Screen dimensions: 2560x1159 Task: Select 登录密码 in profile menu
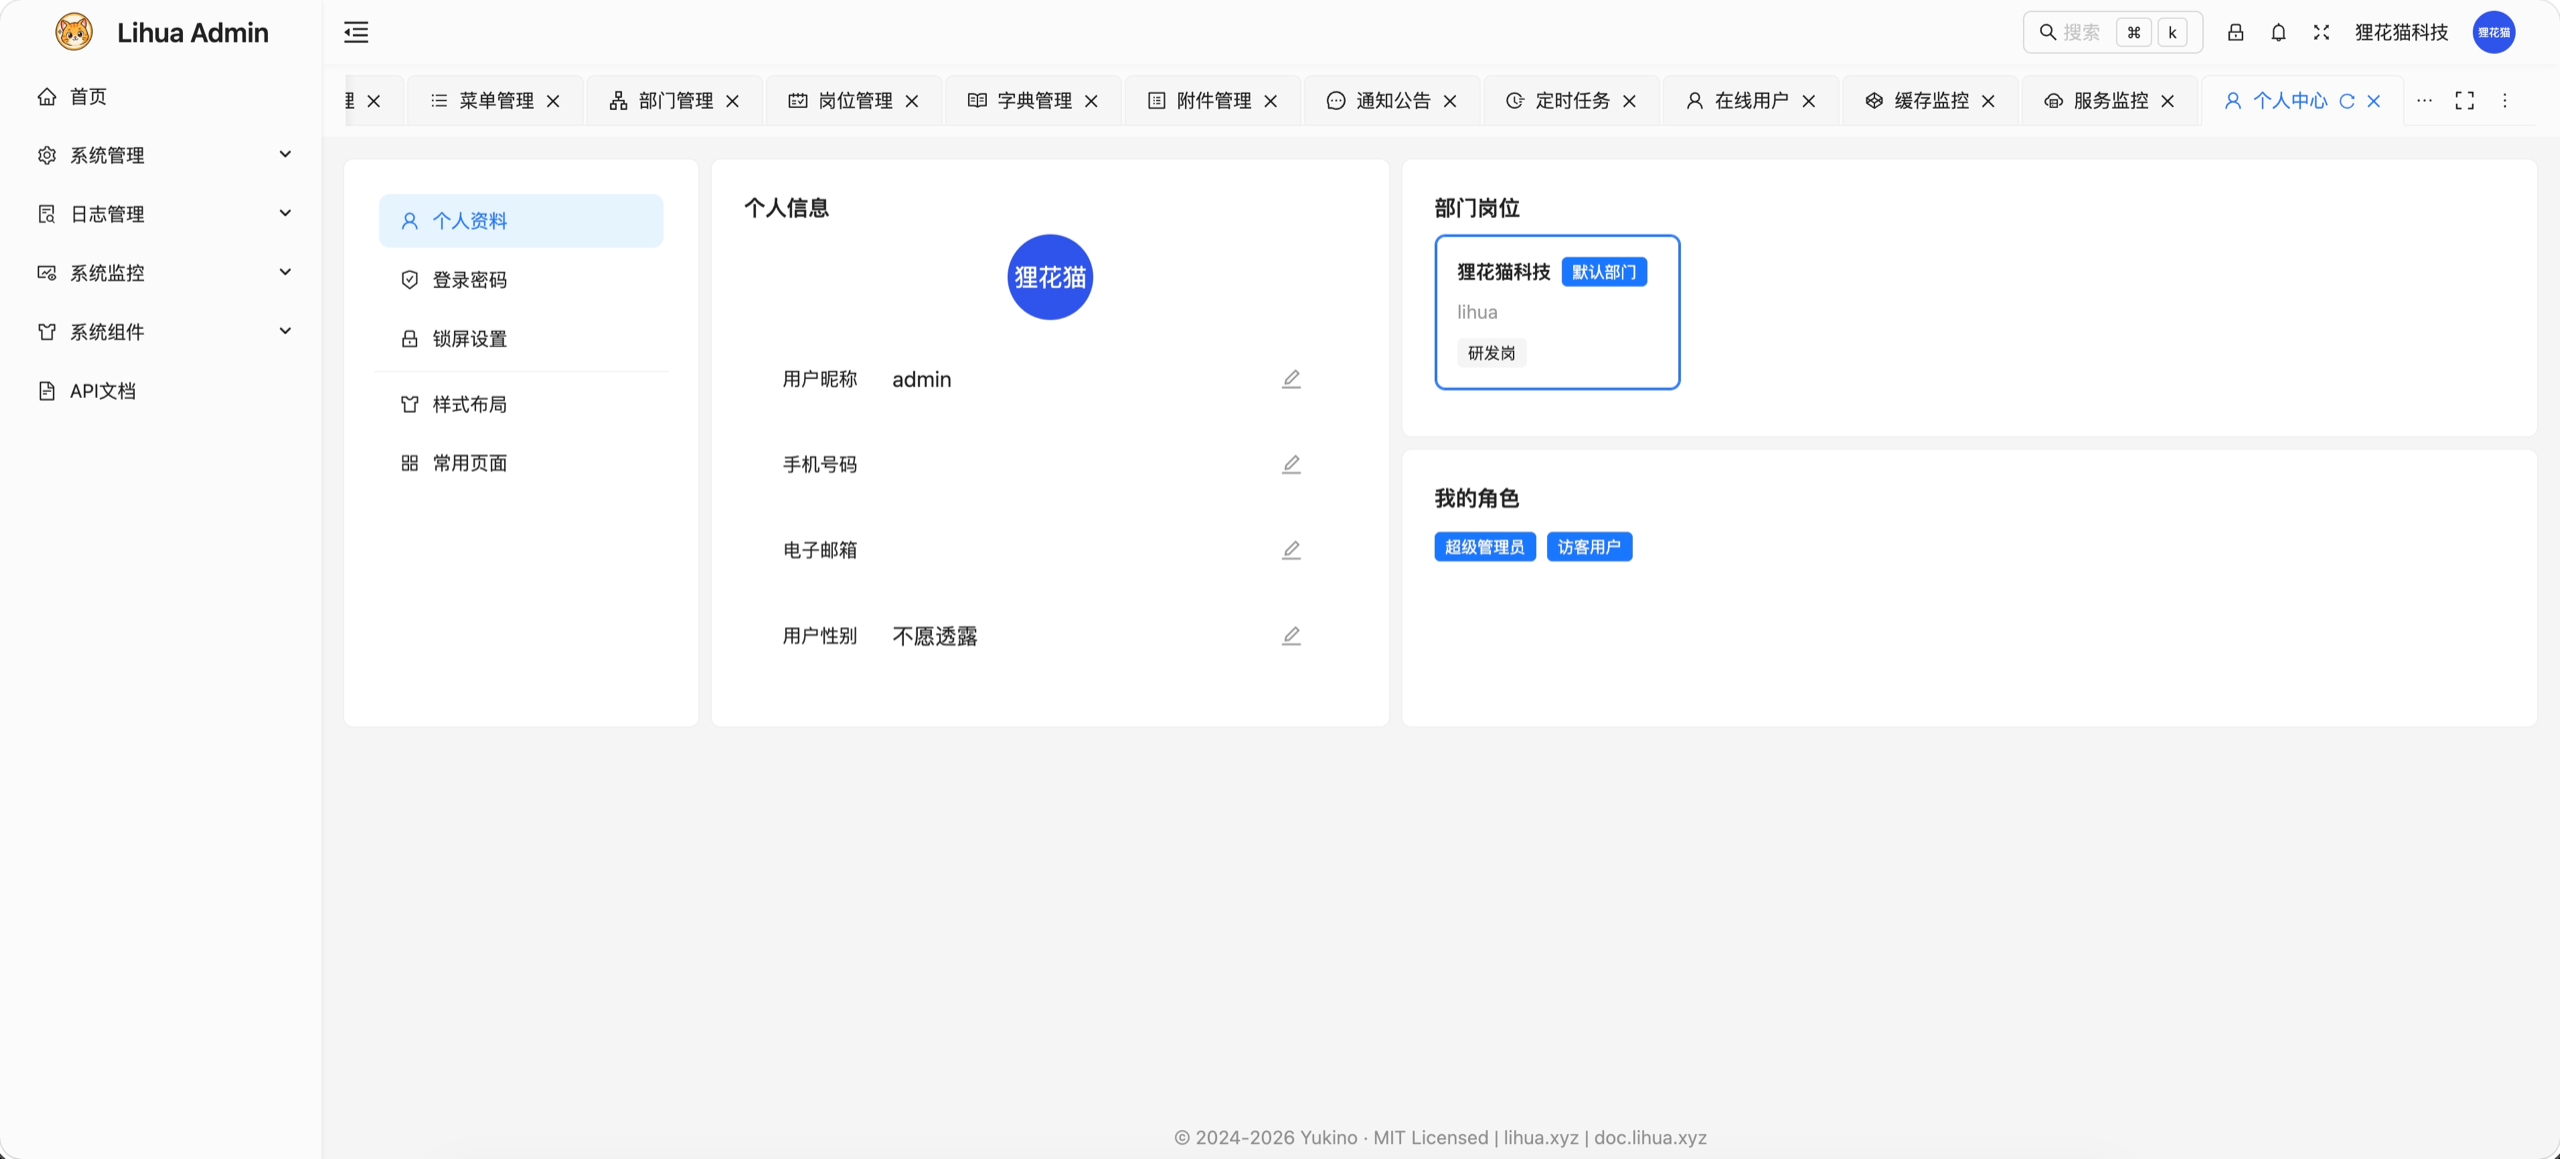[521, 280]
